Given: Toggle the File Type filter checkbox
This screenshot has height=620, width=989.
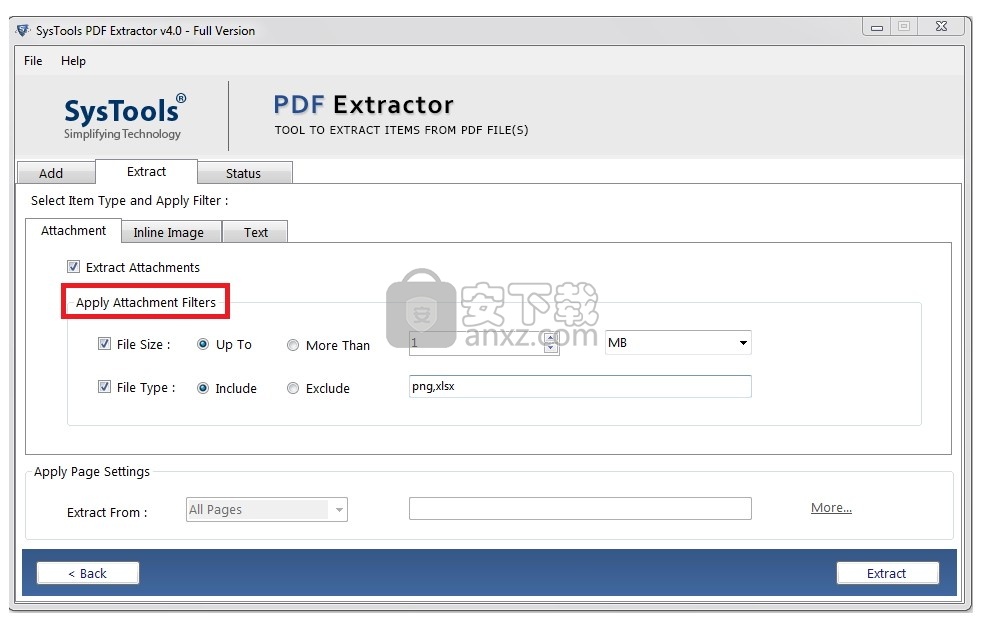Looking at the screenshot, I should click(x=105, y=387).
